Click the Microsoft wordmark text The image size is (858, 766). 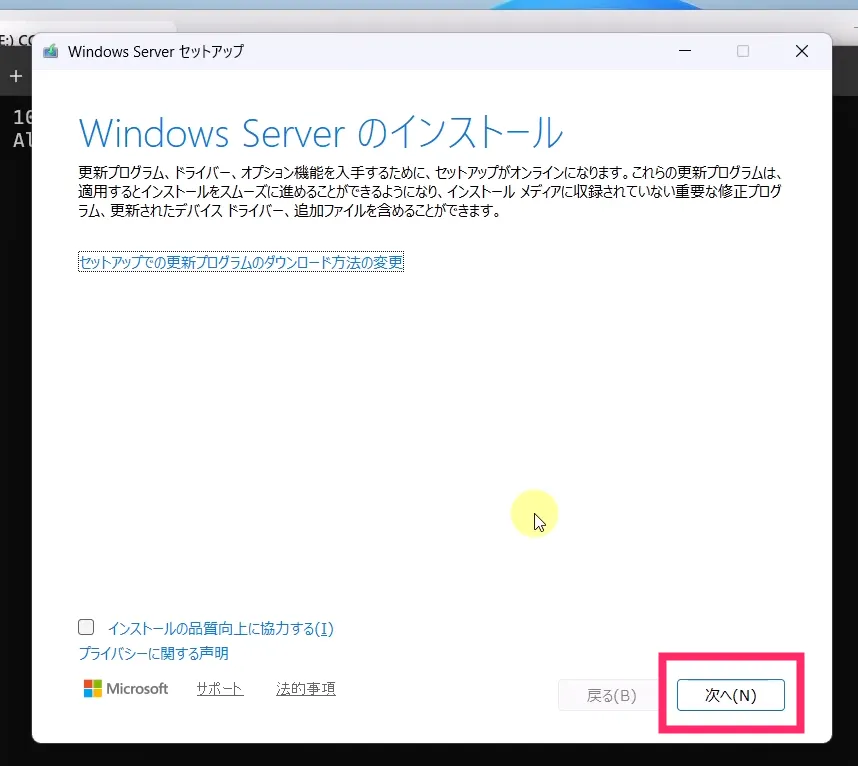(137, 689)
